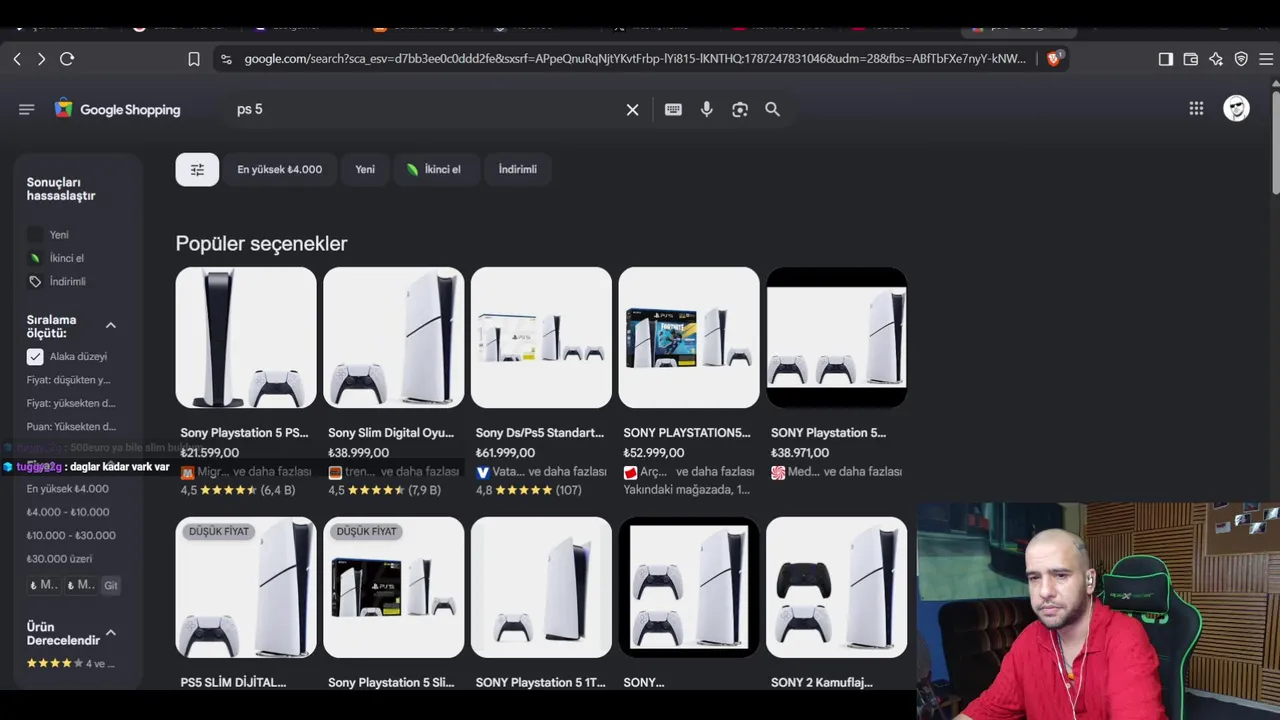Open the 'Sony Playstation 5 PS...' product image

246,337
